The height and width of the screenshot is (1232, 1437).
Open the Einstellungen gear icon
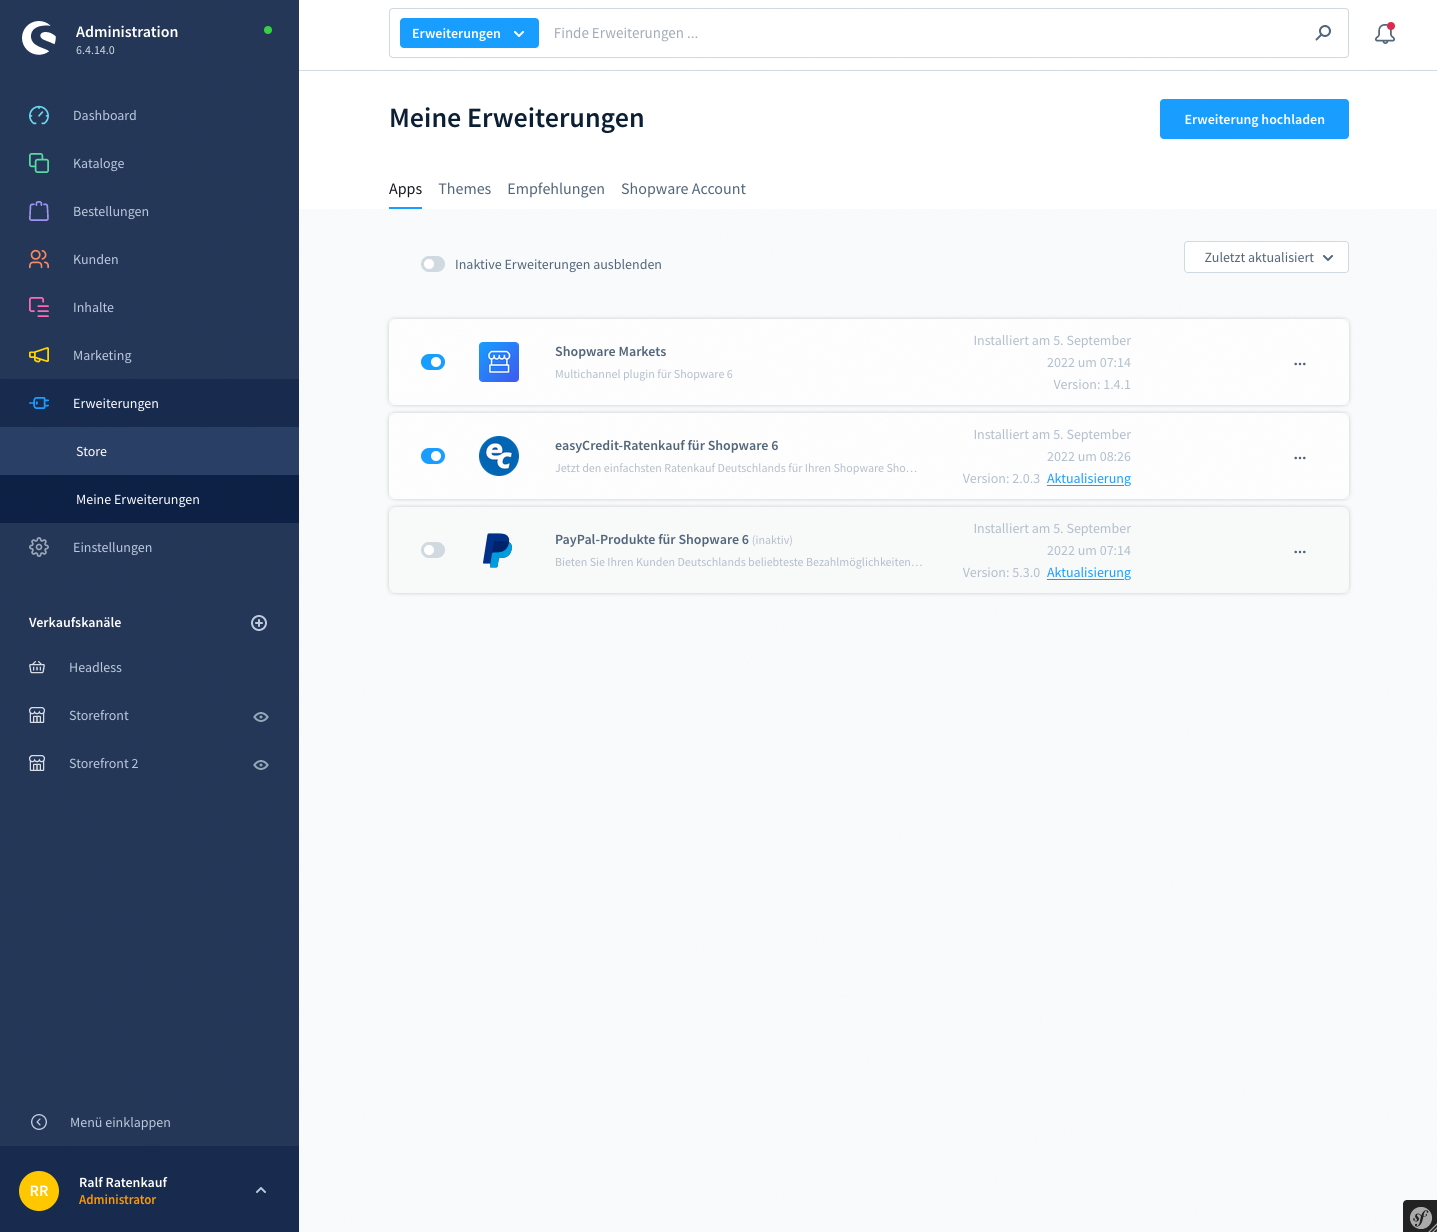39,547
